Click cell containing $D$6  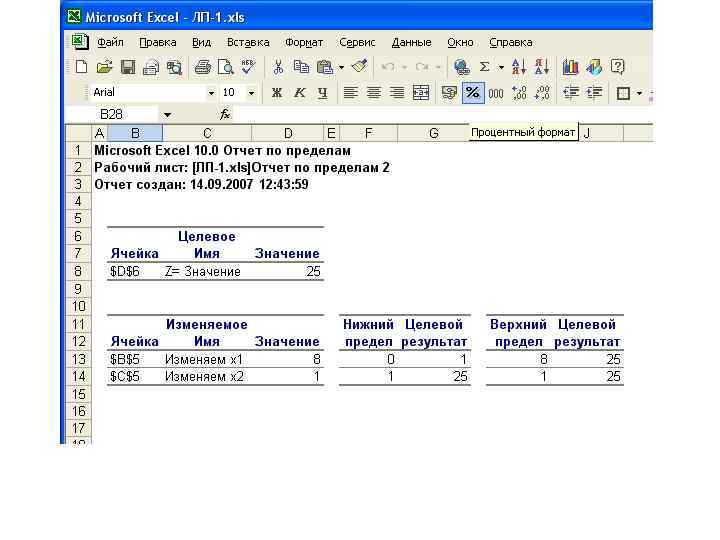click(x=135, y=271)
